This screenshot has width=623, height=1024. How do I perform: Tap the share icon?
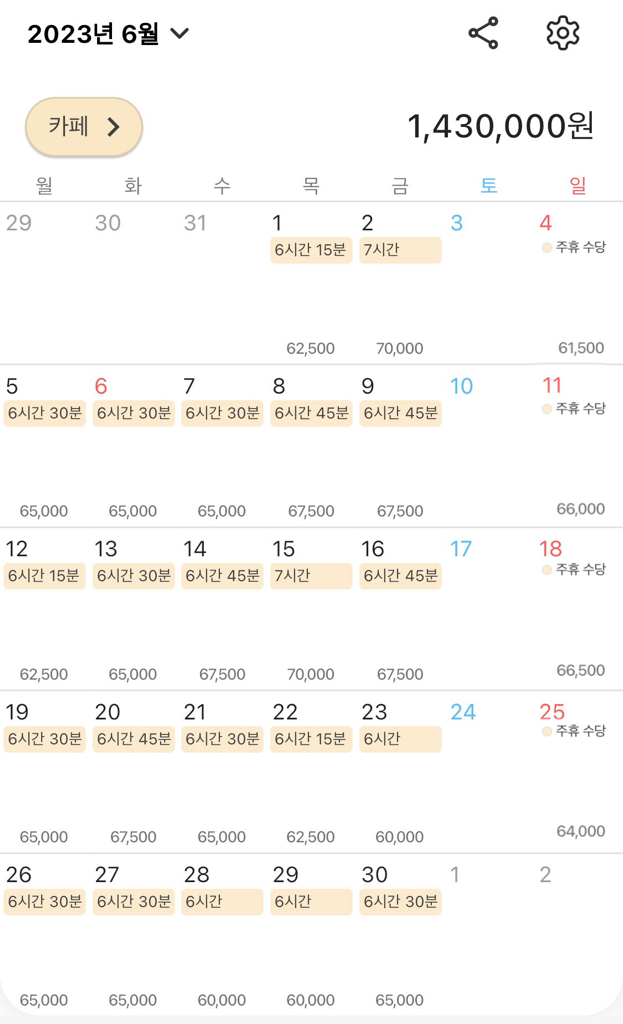click(483, 33)
